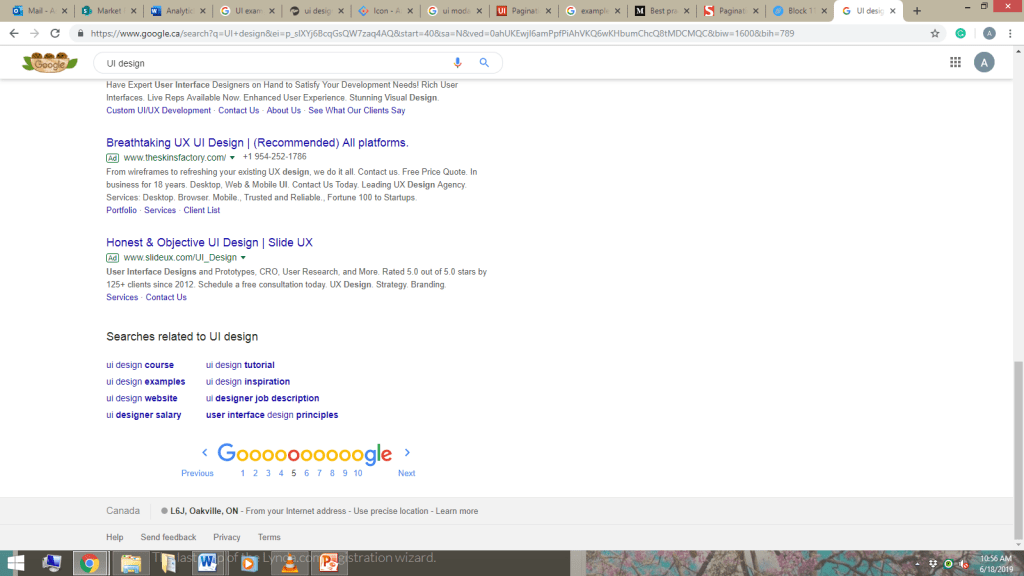
Task: Switch to the Block tab
Action: point(799,10)
